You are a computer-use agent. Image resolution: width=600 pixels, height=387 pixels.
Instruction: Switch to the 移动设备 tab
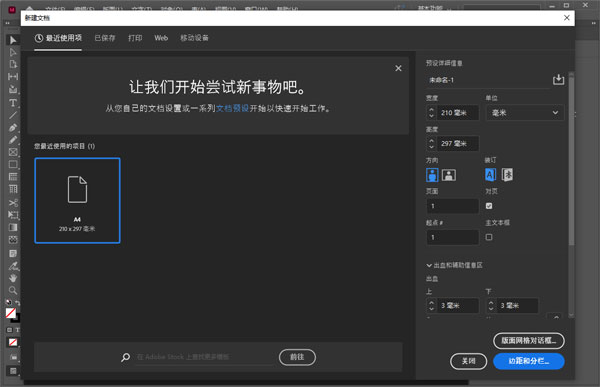click(x=194, y=38)
